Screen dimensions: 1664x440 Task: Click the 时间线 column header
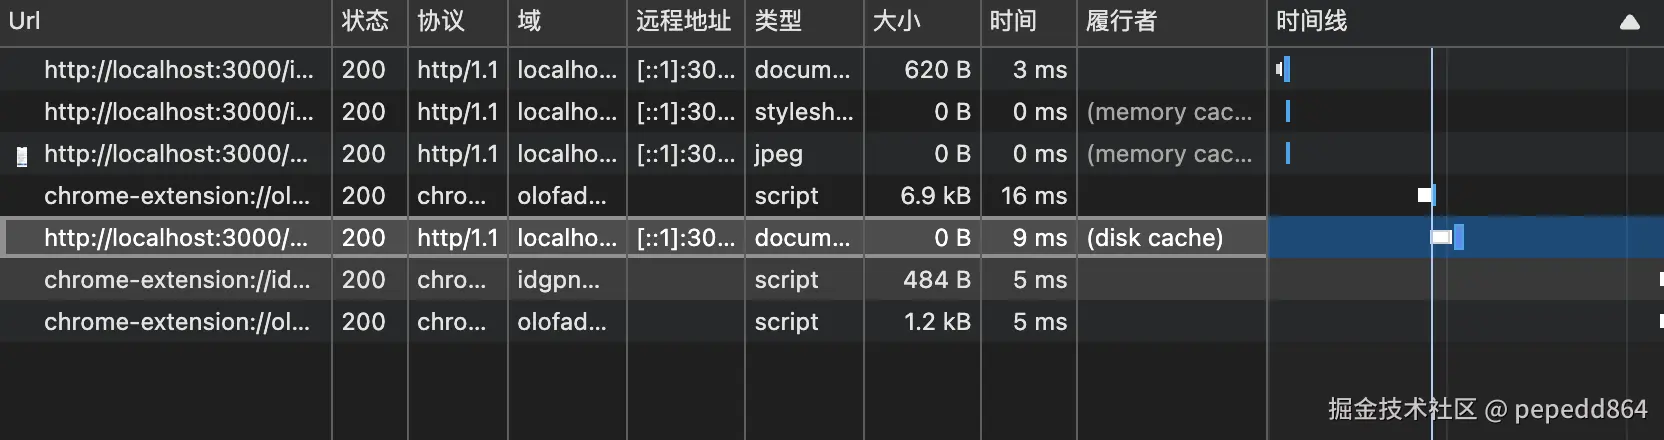click(x=1311, y=21)
